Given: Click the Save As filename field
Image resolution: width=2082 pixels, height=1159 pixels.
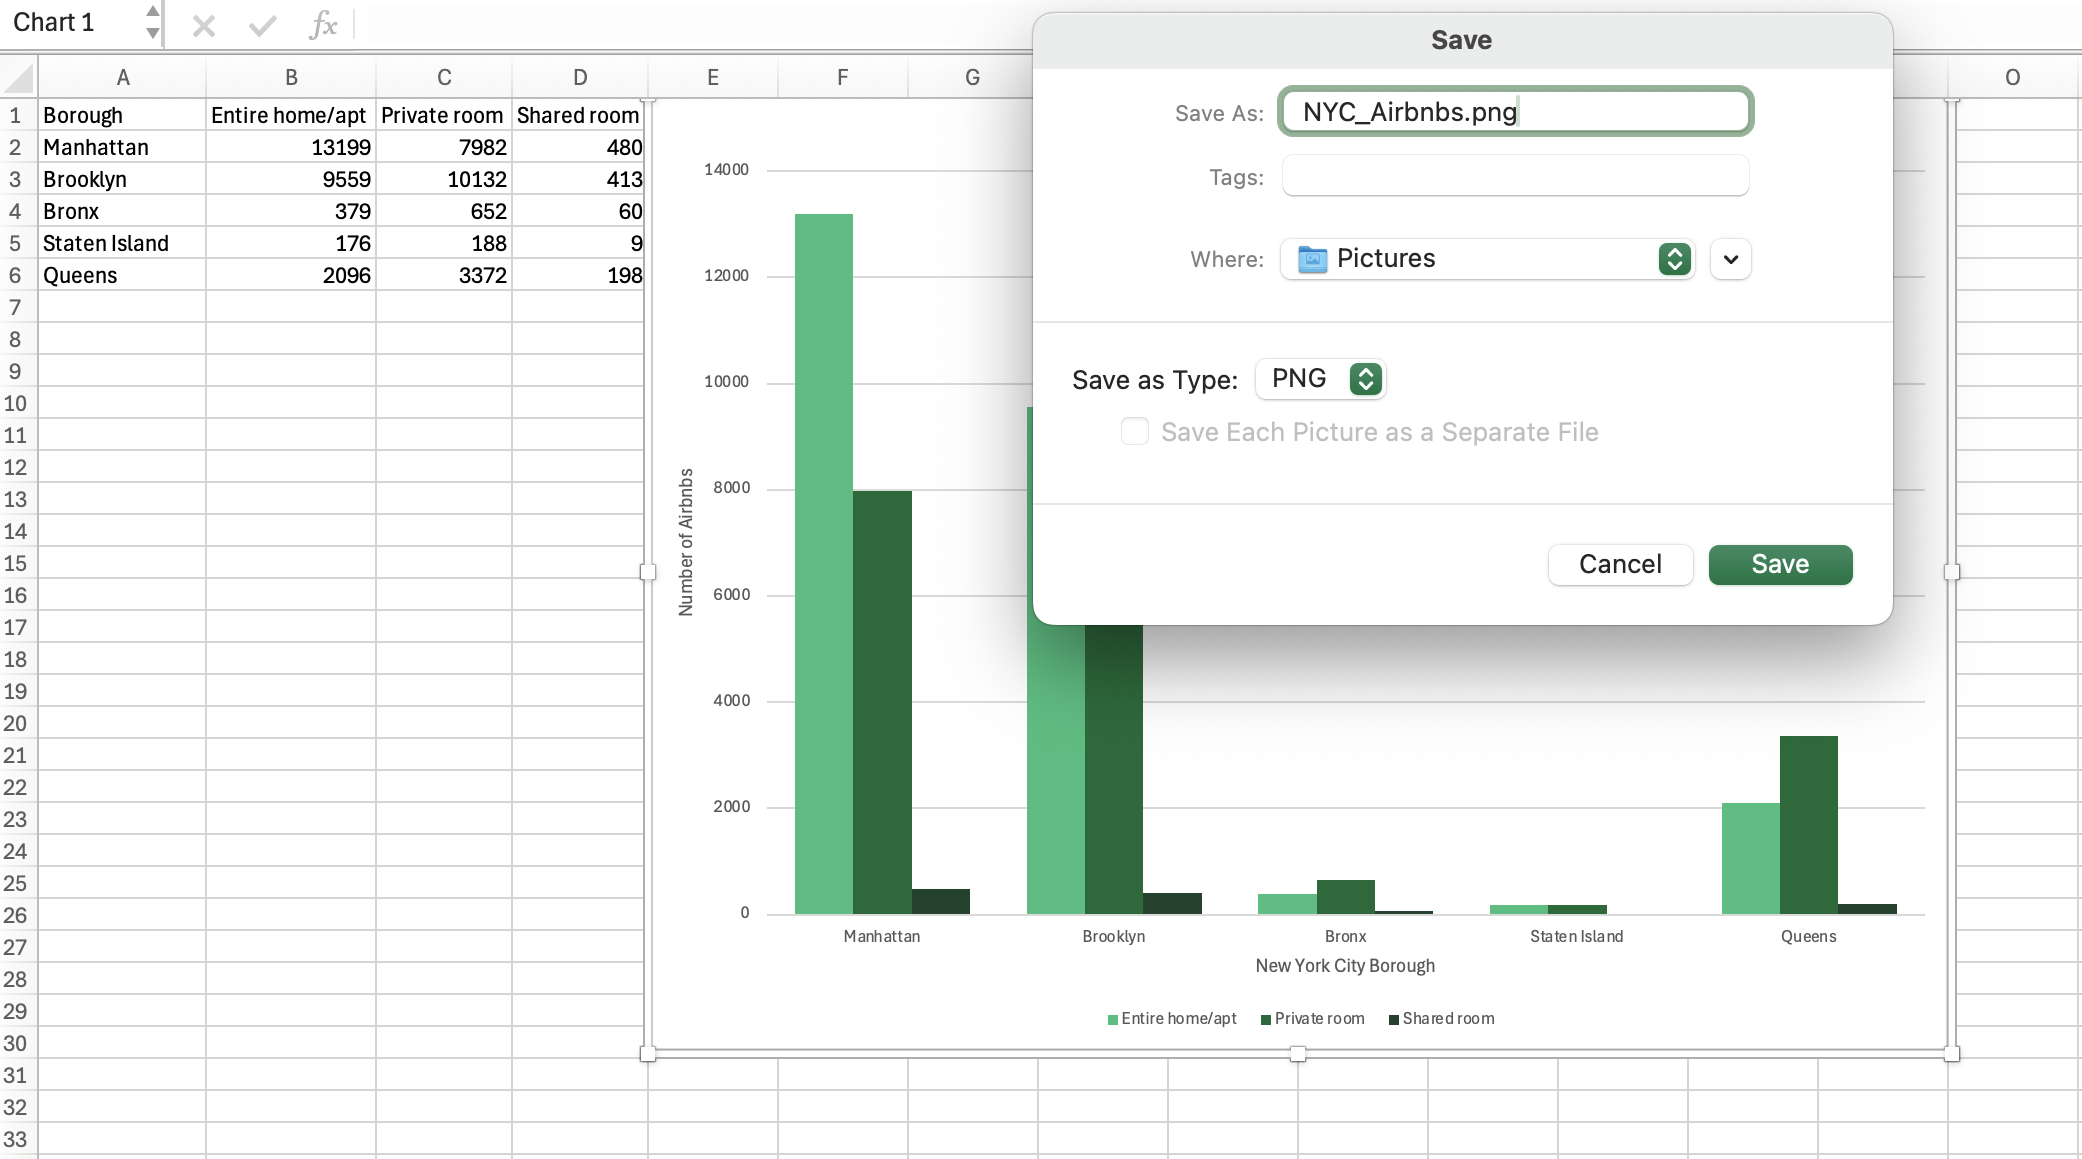Looking at the screenshot, I should (1514, 112).
